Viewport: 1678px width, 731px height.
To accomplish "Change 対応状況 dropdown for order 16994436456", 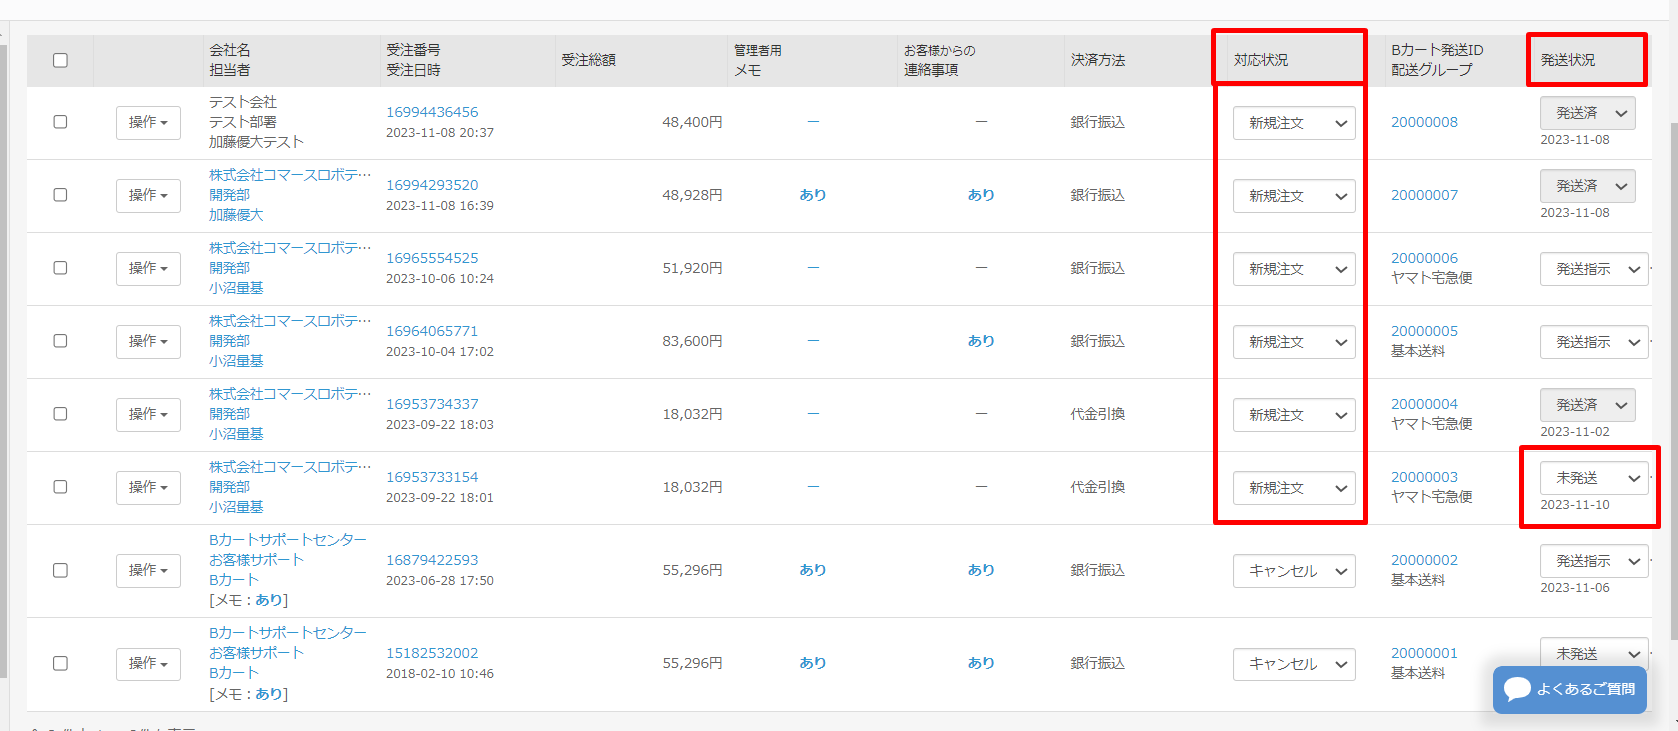I will pyautogui.click(x=1294, y=123).
